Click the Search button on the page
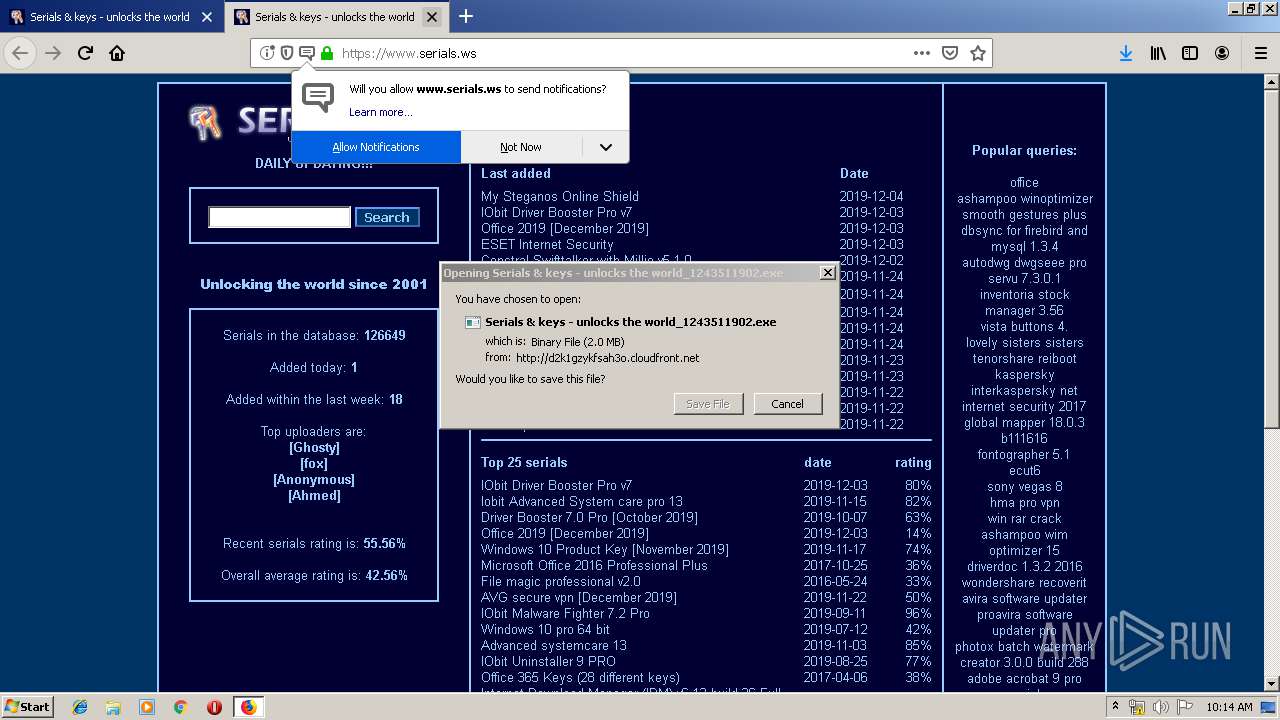The height and width of the screenshot is (720, 1280). pos(387,217)
